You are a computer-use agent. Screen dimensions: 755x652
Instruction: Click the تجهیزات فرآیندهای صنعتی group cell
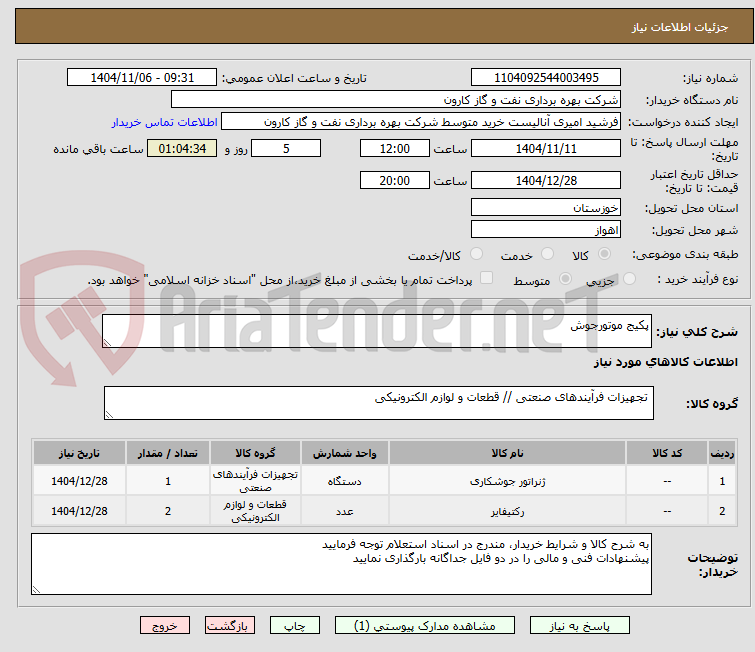coord(255,481)
